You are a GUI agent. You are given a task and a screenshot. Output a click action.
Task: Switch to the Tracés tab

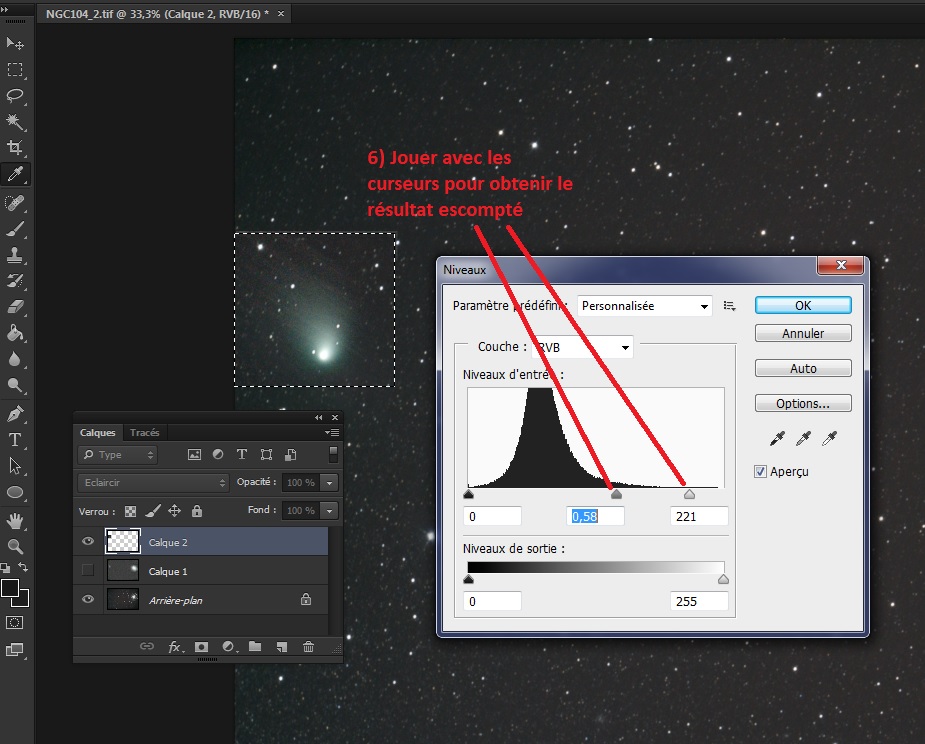tap(145, 432)
